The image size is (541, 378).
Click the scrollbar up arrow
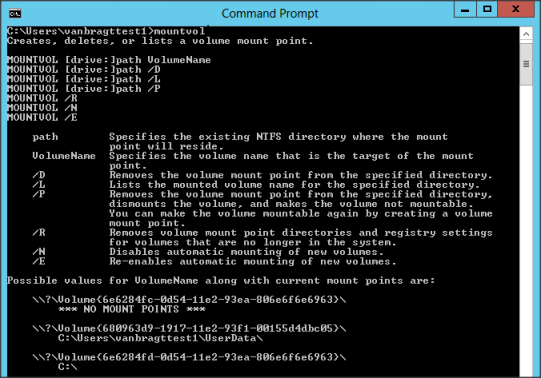pyautogui.click(x=526, y=34)
